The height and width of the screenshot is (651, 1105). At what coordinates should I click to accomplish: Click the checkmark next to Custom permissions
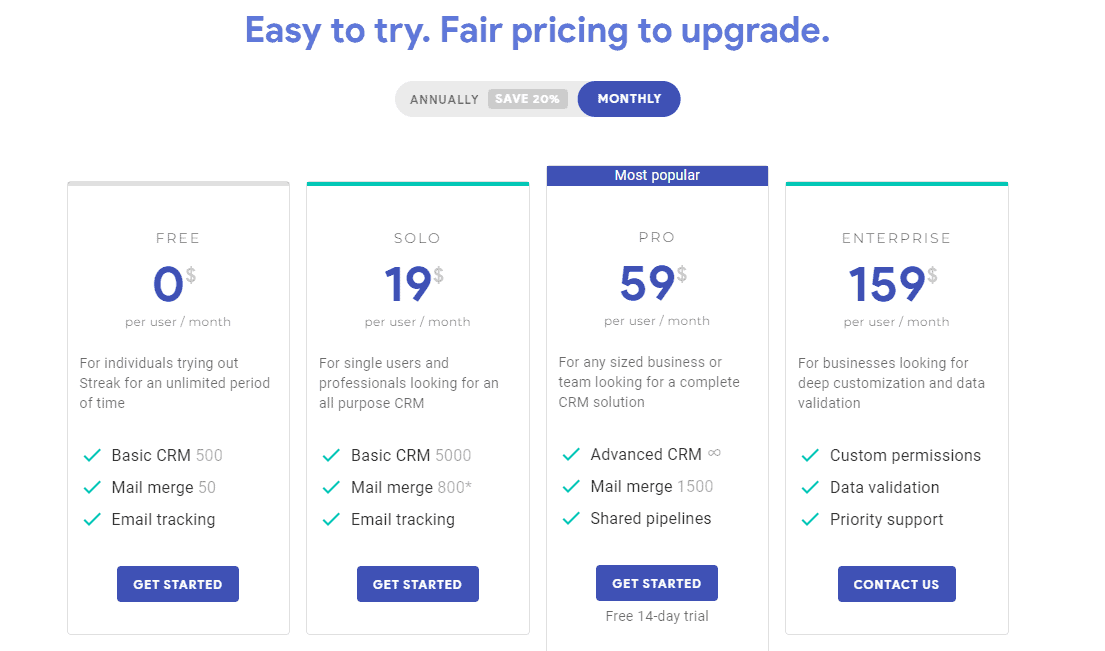[x=810, y=455]
